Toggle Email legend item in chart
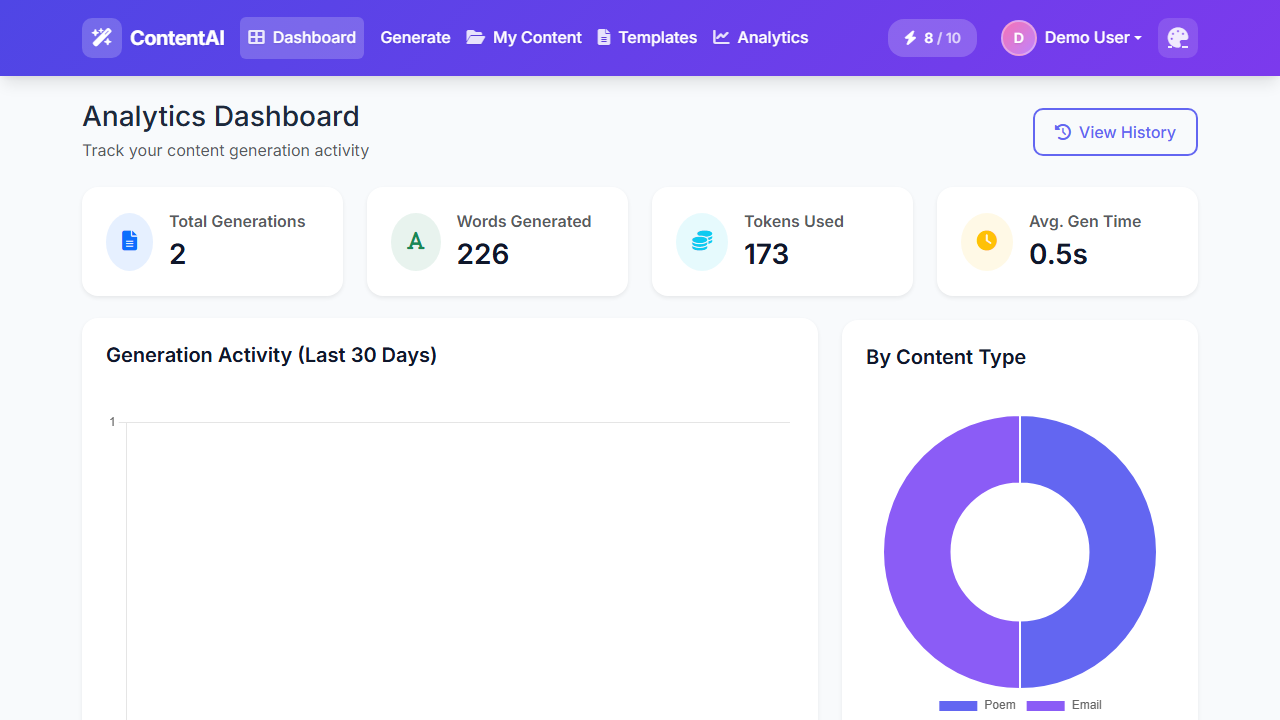This screenshot has width=1280, height=720. click(1065, 705)
